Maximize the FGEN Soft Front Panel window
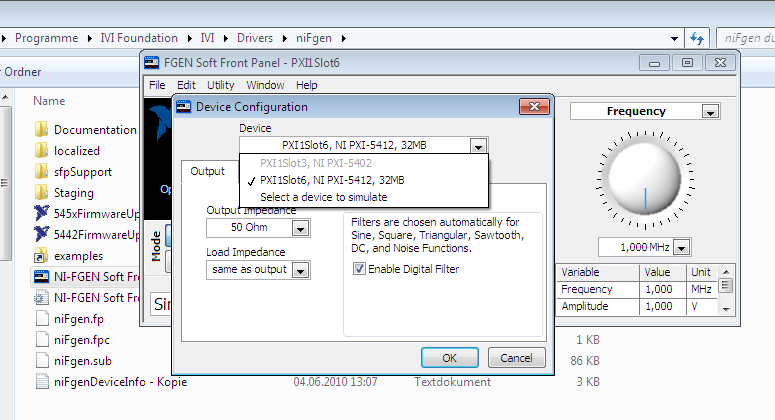Image resolution: width=775 pixels, height=420 pixels. [687, 63]
